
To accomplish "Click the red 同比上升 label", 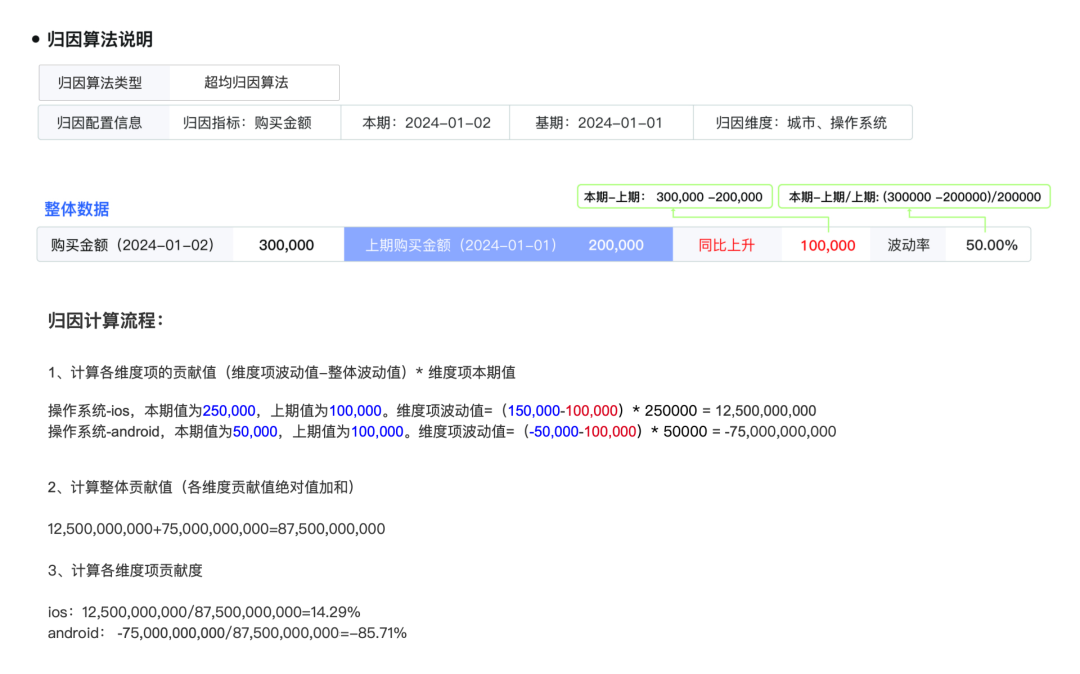I will coord(727,245).
